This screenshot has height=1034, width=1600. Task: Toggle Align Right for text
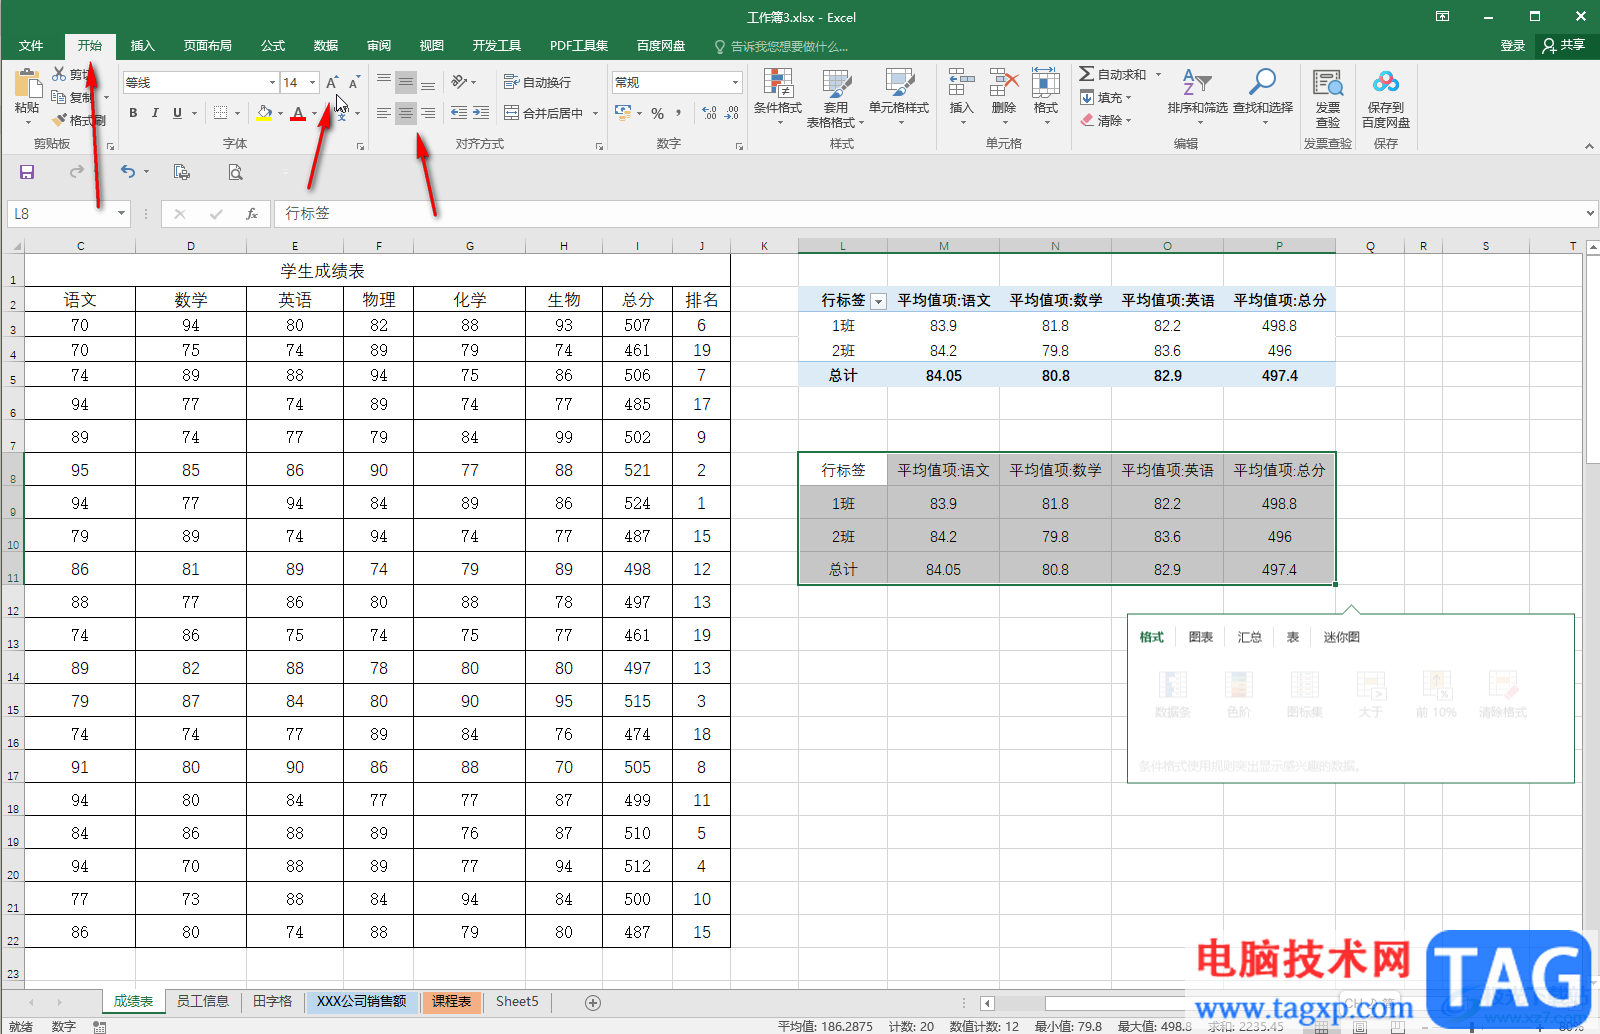[x=428, y=113]
